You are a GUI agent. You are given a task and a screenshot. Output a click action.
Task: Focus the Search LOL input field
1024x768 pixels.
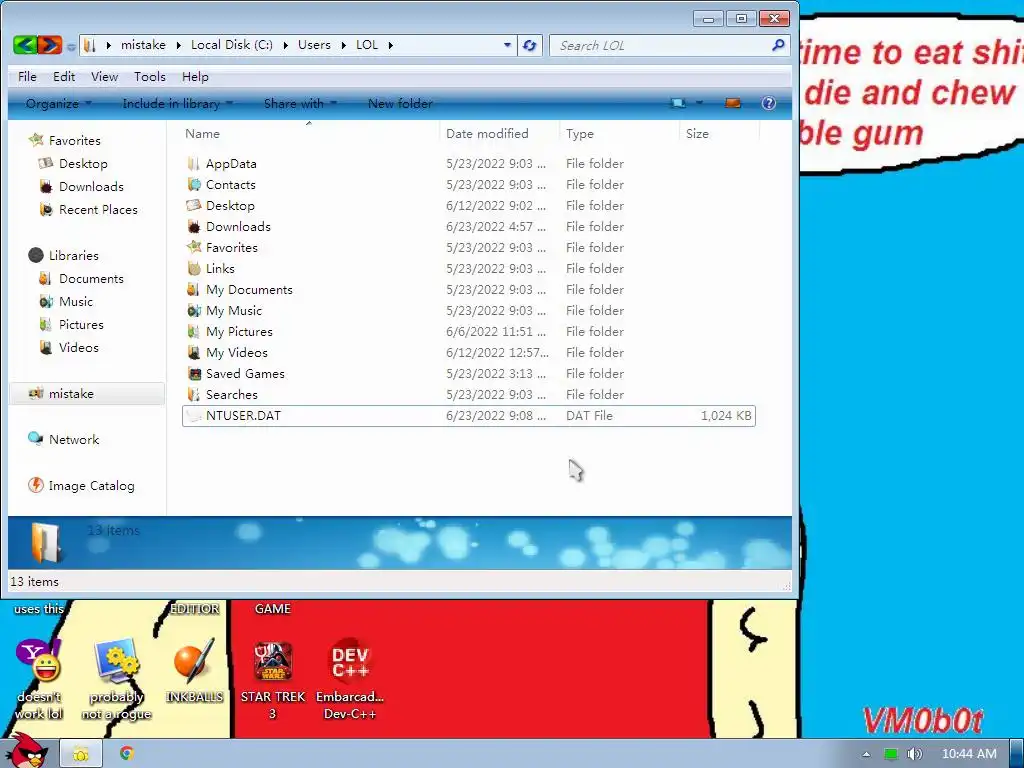point(663,45)
